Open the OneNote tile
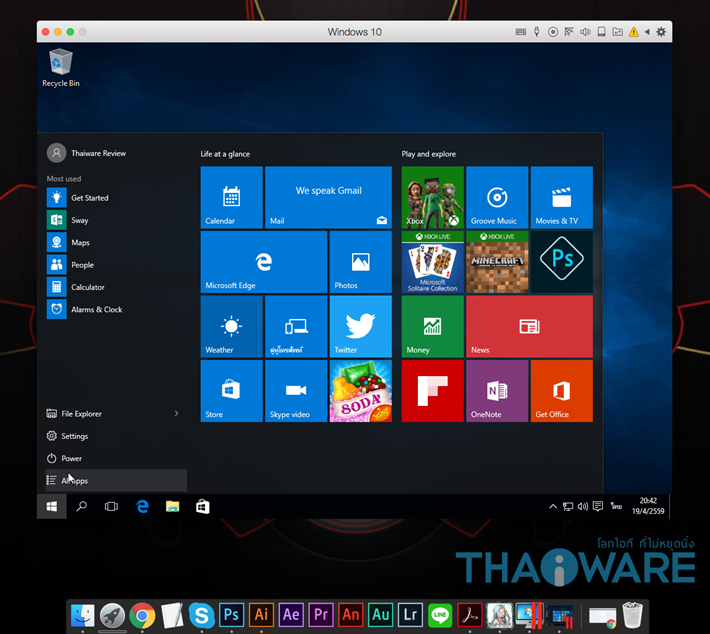Viewport: 710px width, 634px height. [497, 391]
